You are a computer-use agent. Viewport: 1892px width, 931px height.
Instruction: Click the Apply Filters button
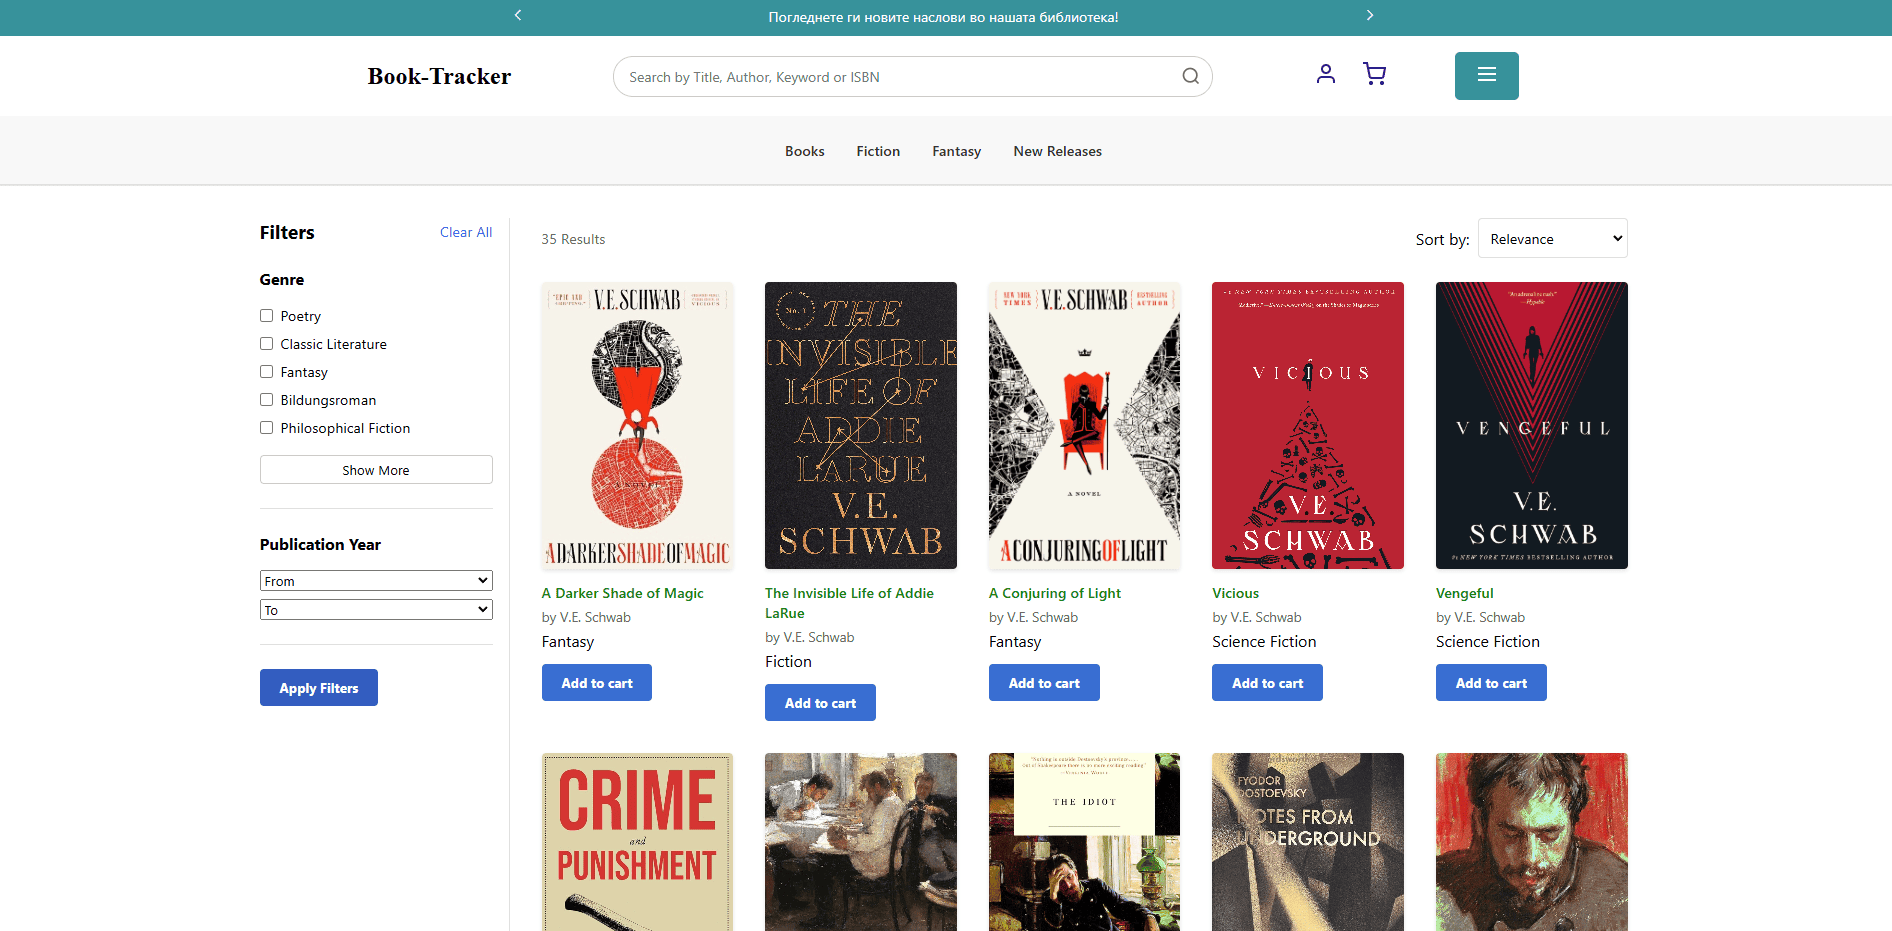[319, 688]
